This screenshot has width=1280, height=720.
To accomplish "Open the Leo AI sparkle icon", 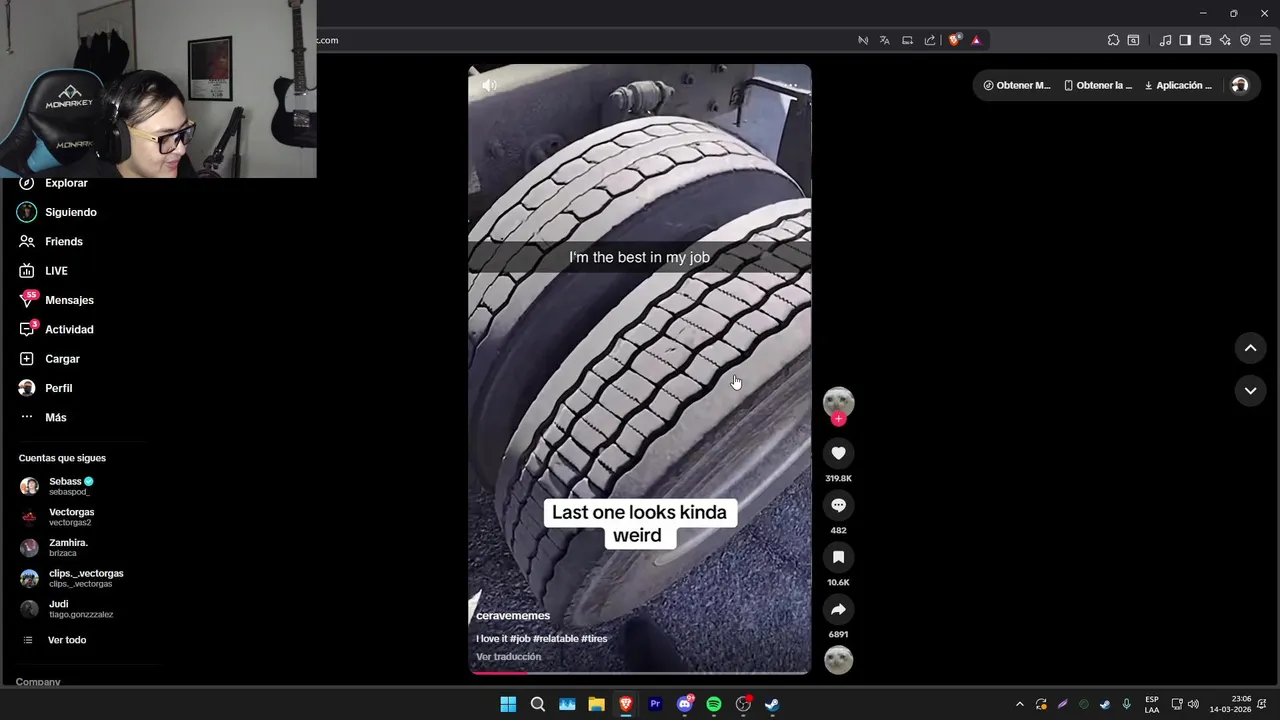I will point(1225,40).
